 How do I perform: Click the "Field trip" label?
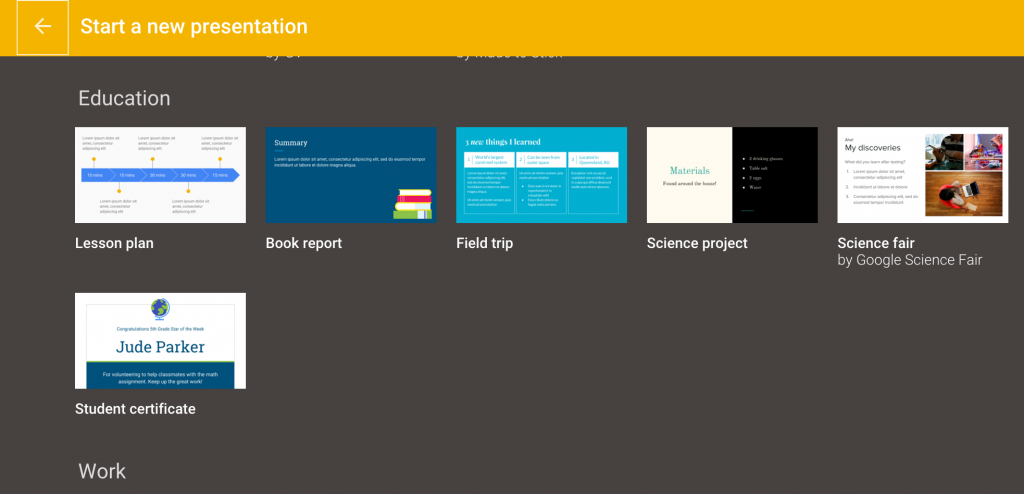coord(485,244)
